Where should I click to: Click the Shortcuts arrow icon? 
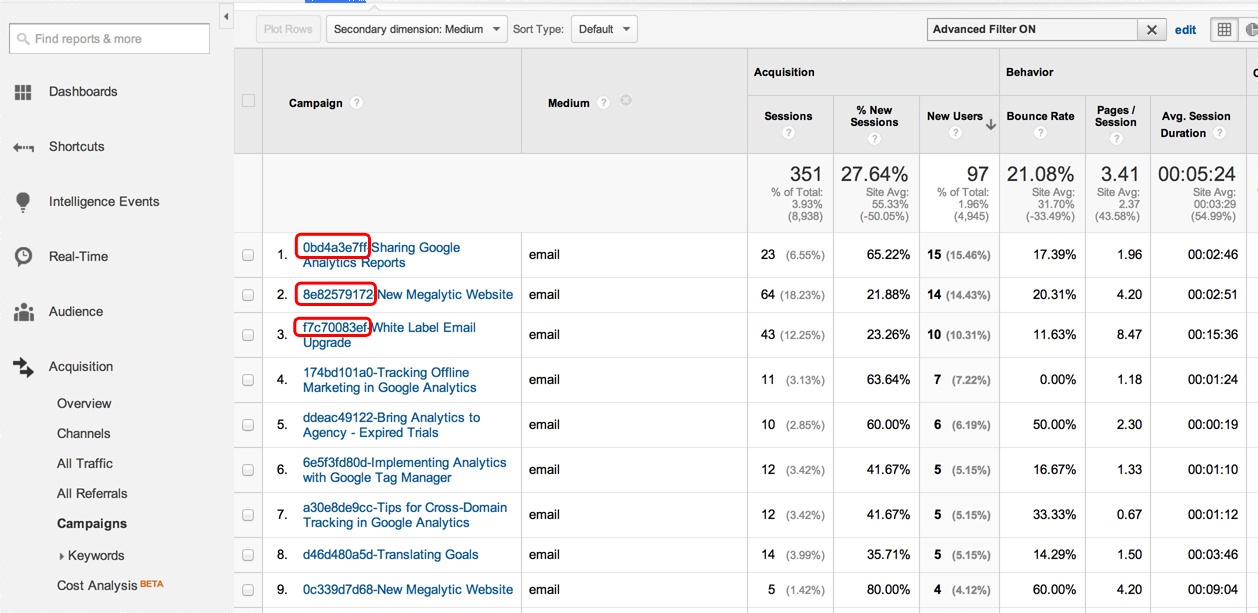23,147
